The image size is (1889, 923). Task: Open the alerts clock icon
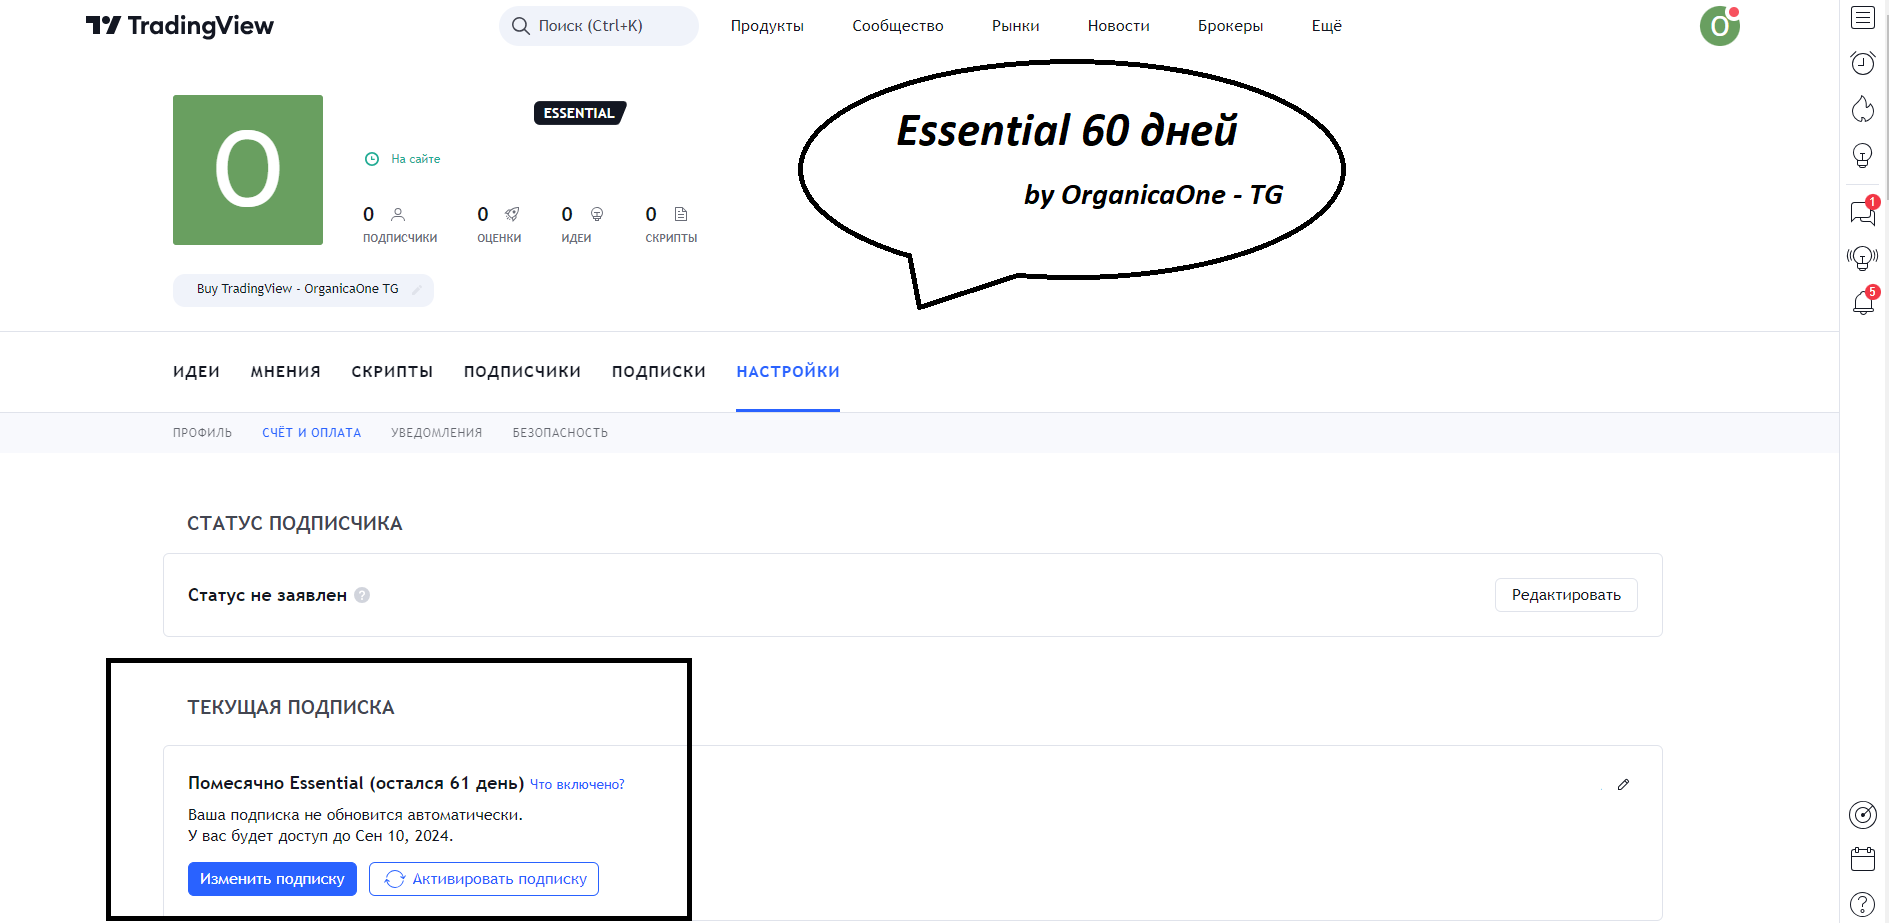click(x=1862, y=63)
